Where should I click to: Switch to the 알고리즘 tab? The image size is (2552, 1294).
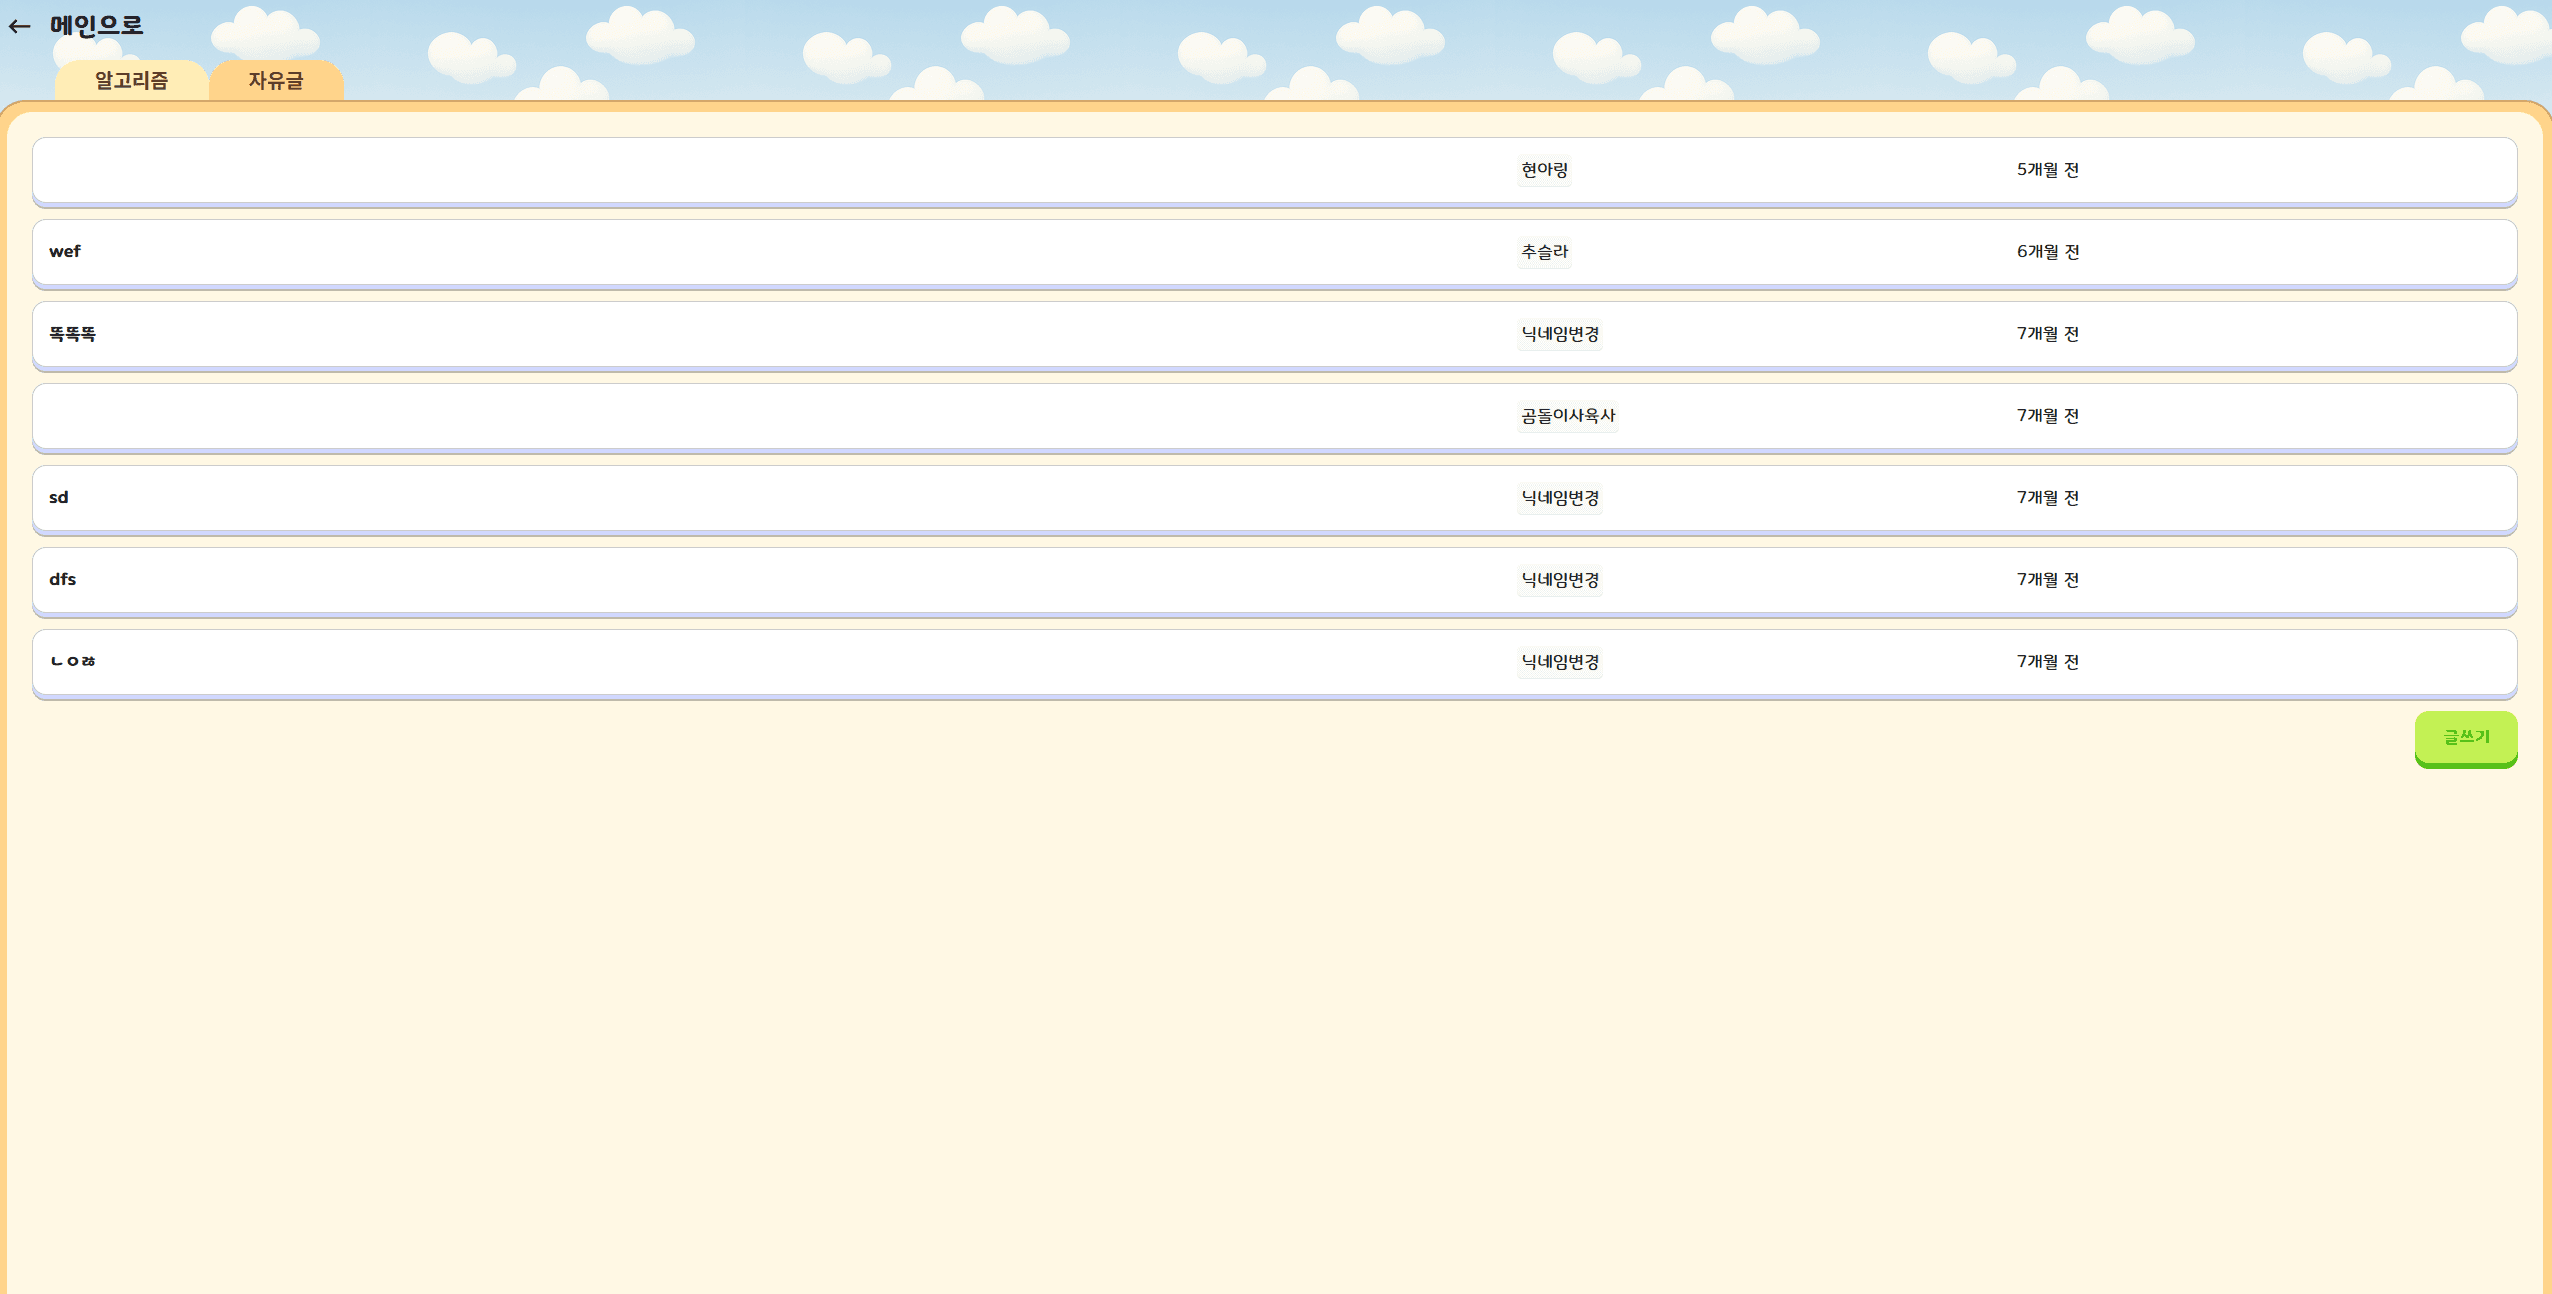[x=131, y=80]
